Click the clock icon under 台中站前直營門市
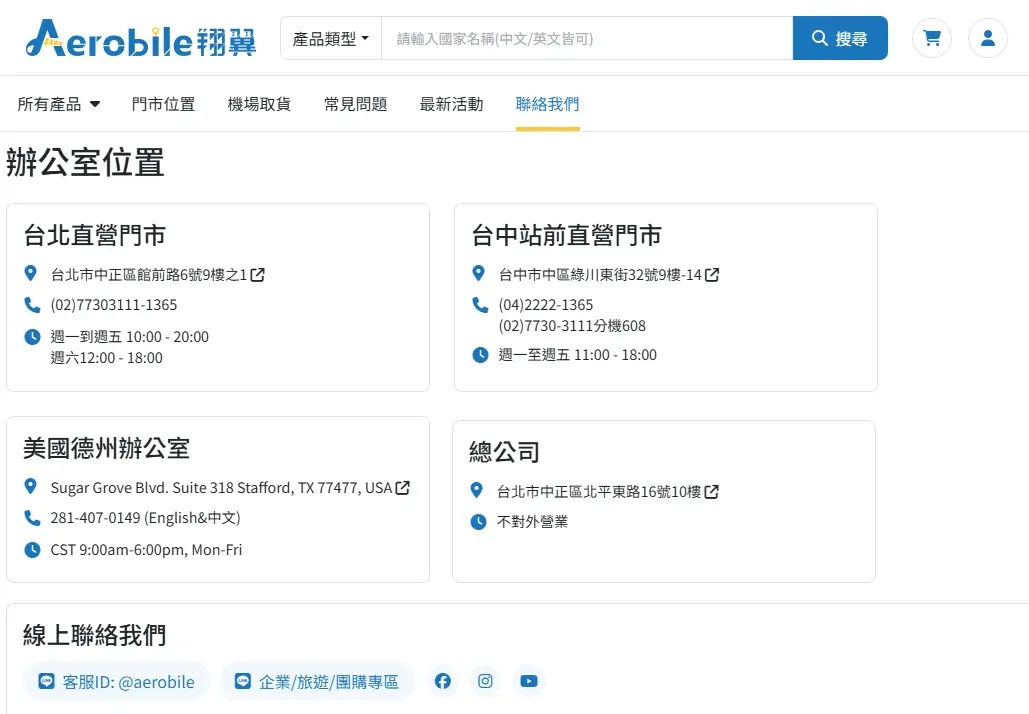The height and width of the screenshot is (714, 1029). 479,354
